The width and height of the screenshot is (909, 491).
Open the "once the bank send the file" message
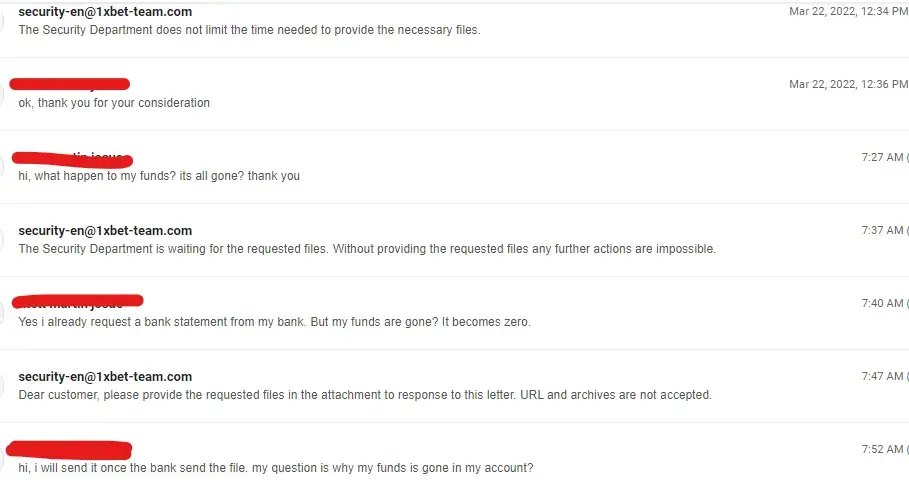pyautogui.click(x=276, y=468)
